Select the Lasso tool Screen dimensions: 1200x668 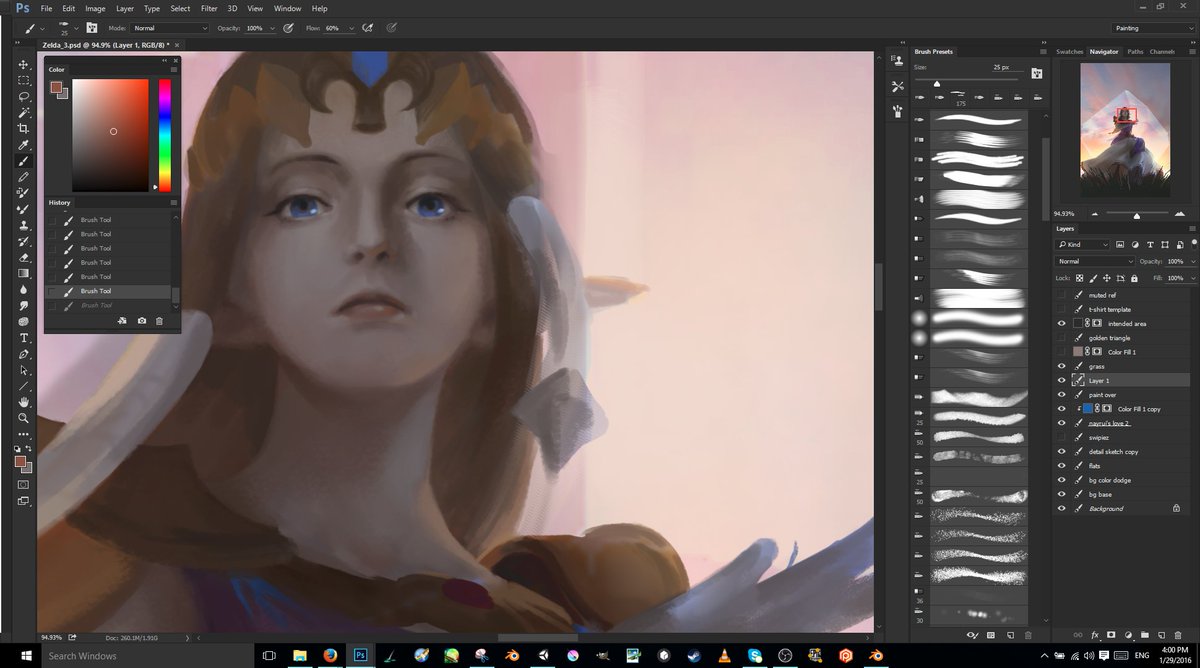pos(23,97)
